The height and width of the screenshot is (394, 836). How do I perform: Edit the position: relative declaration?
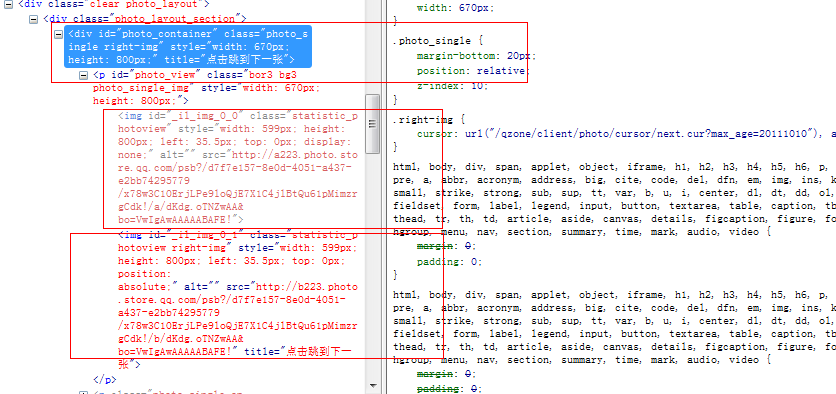[472, 71]
